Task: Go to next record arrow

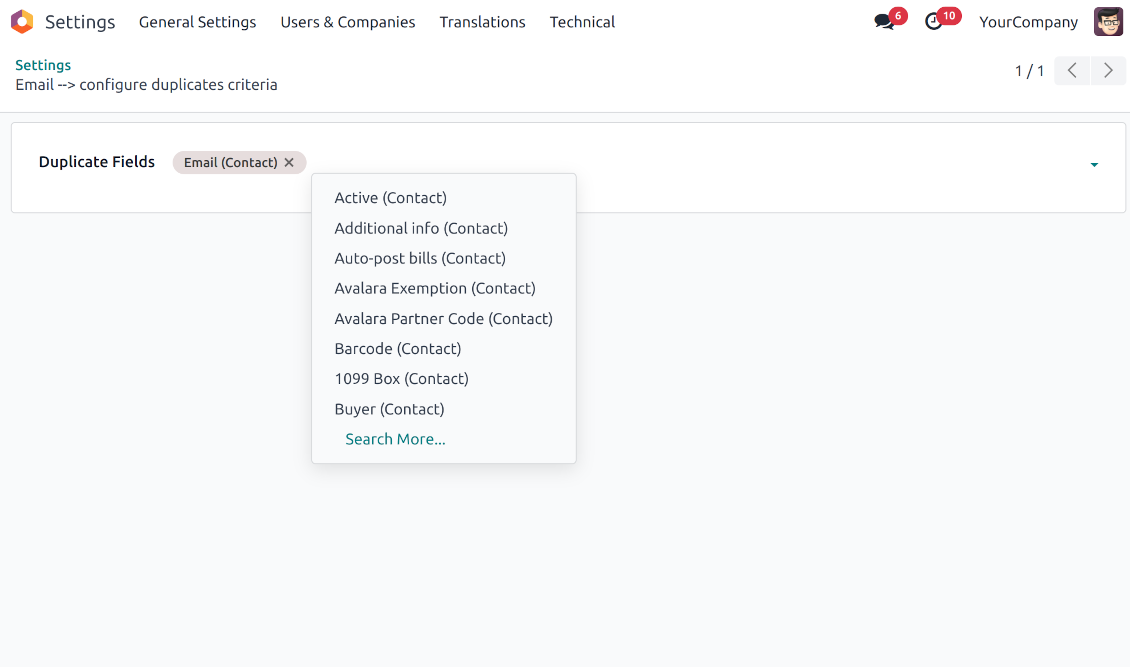Action: tap(1108, 71)
